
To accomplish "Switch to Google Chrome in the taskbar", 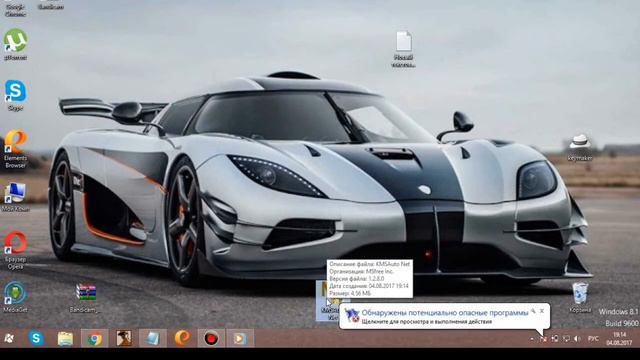I will (x=94, y=338).
